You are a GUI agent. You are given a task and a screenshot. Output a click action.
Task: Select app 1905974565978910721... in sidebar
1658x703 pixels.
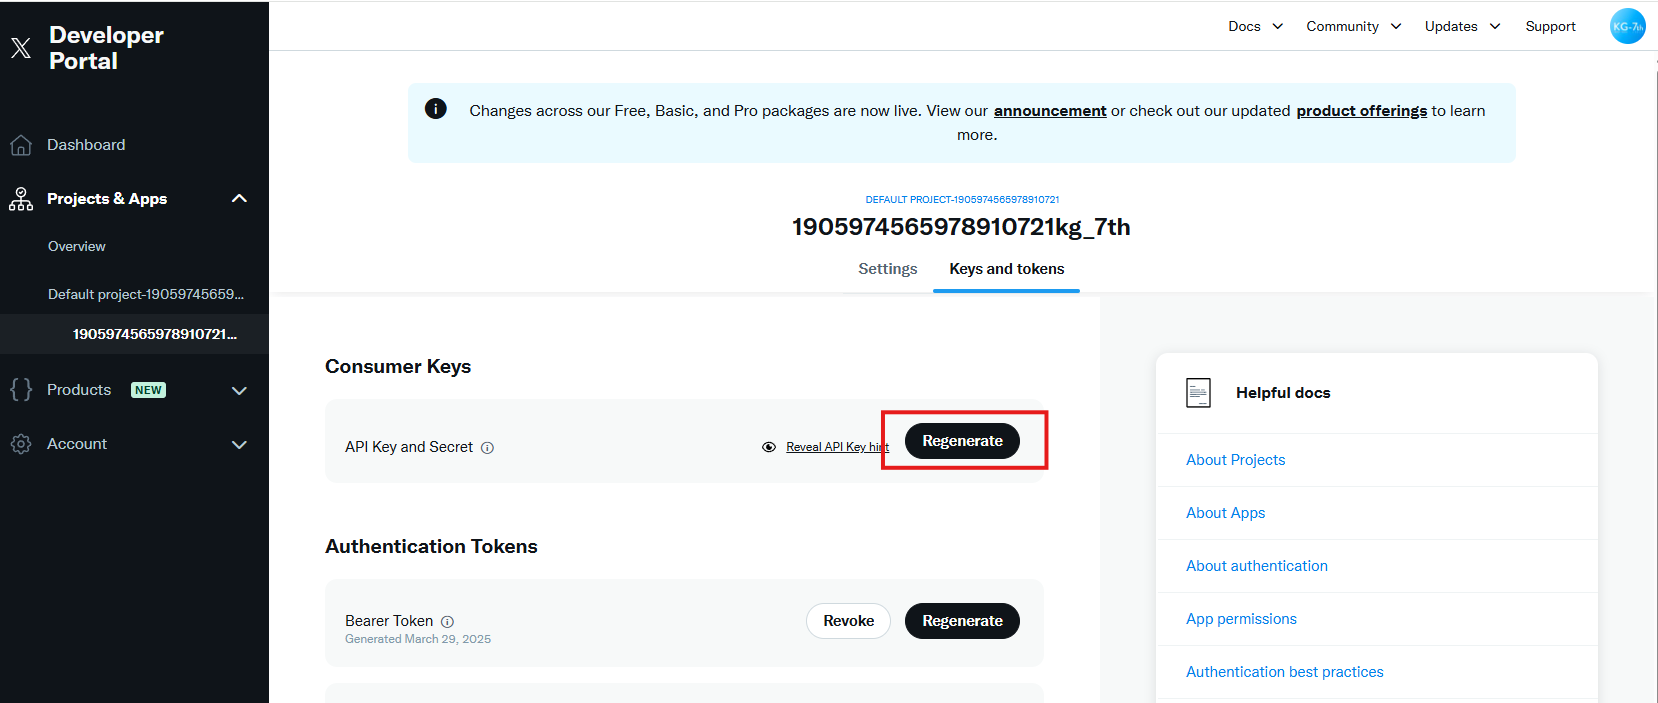(155, 334)
